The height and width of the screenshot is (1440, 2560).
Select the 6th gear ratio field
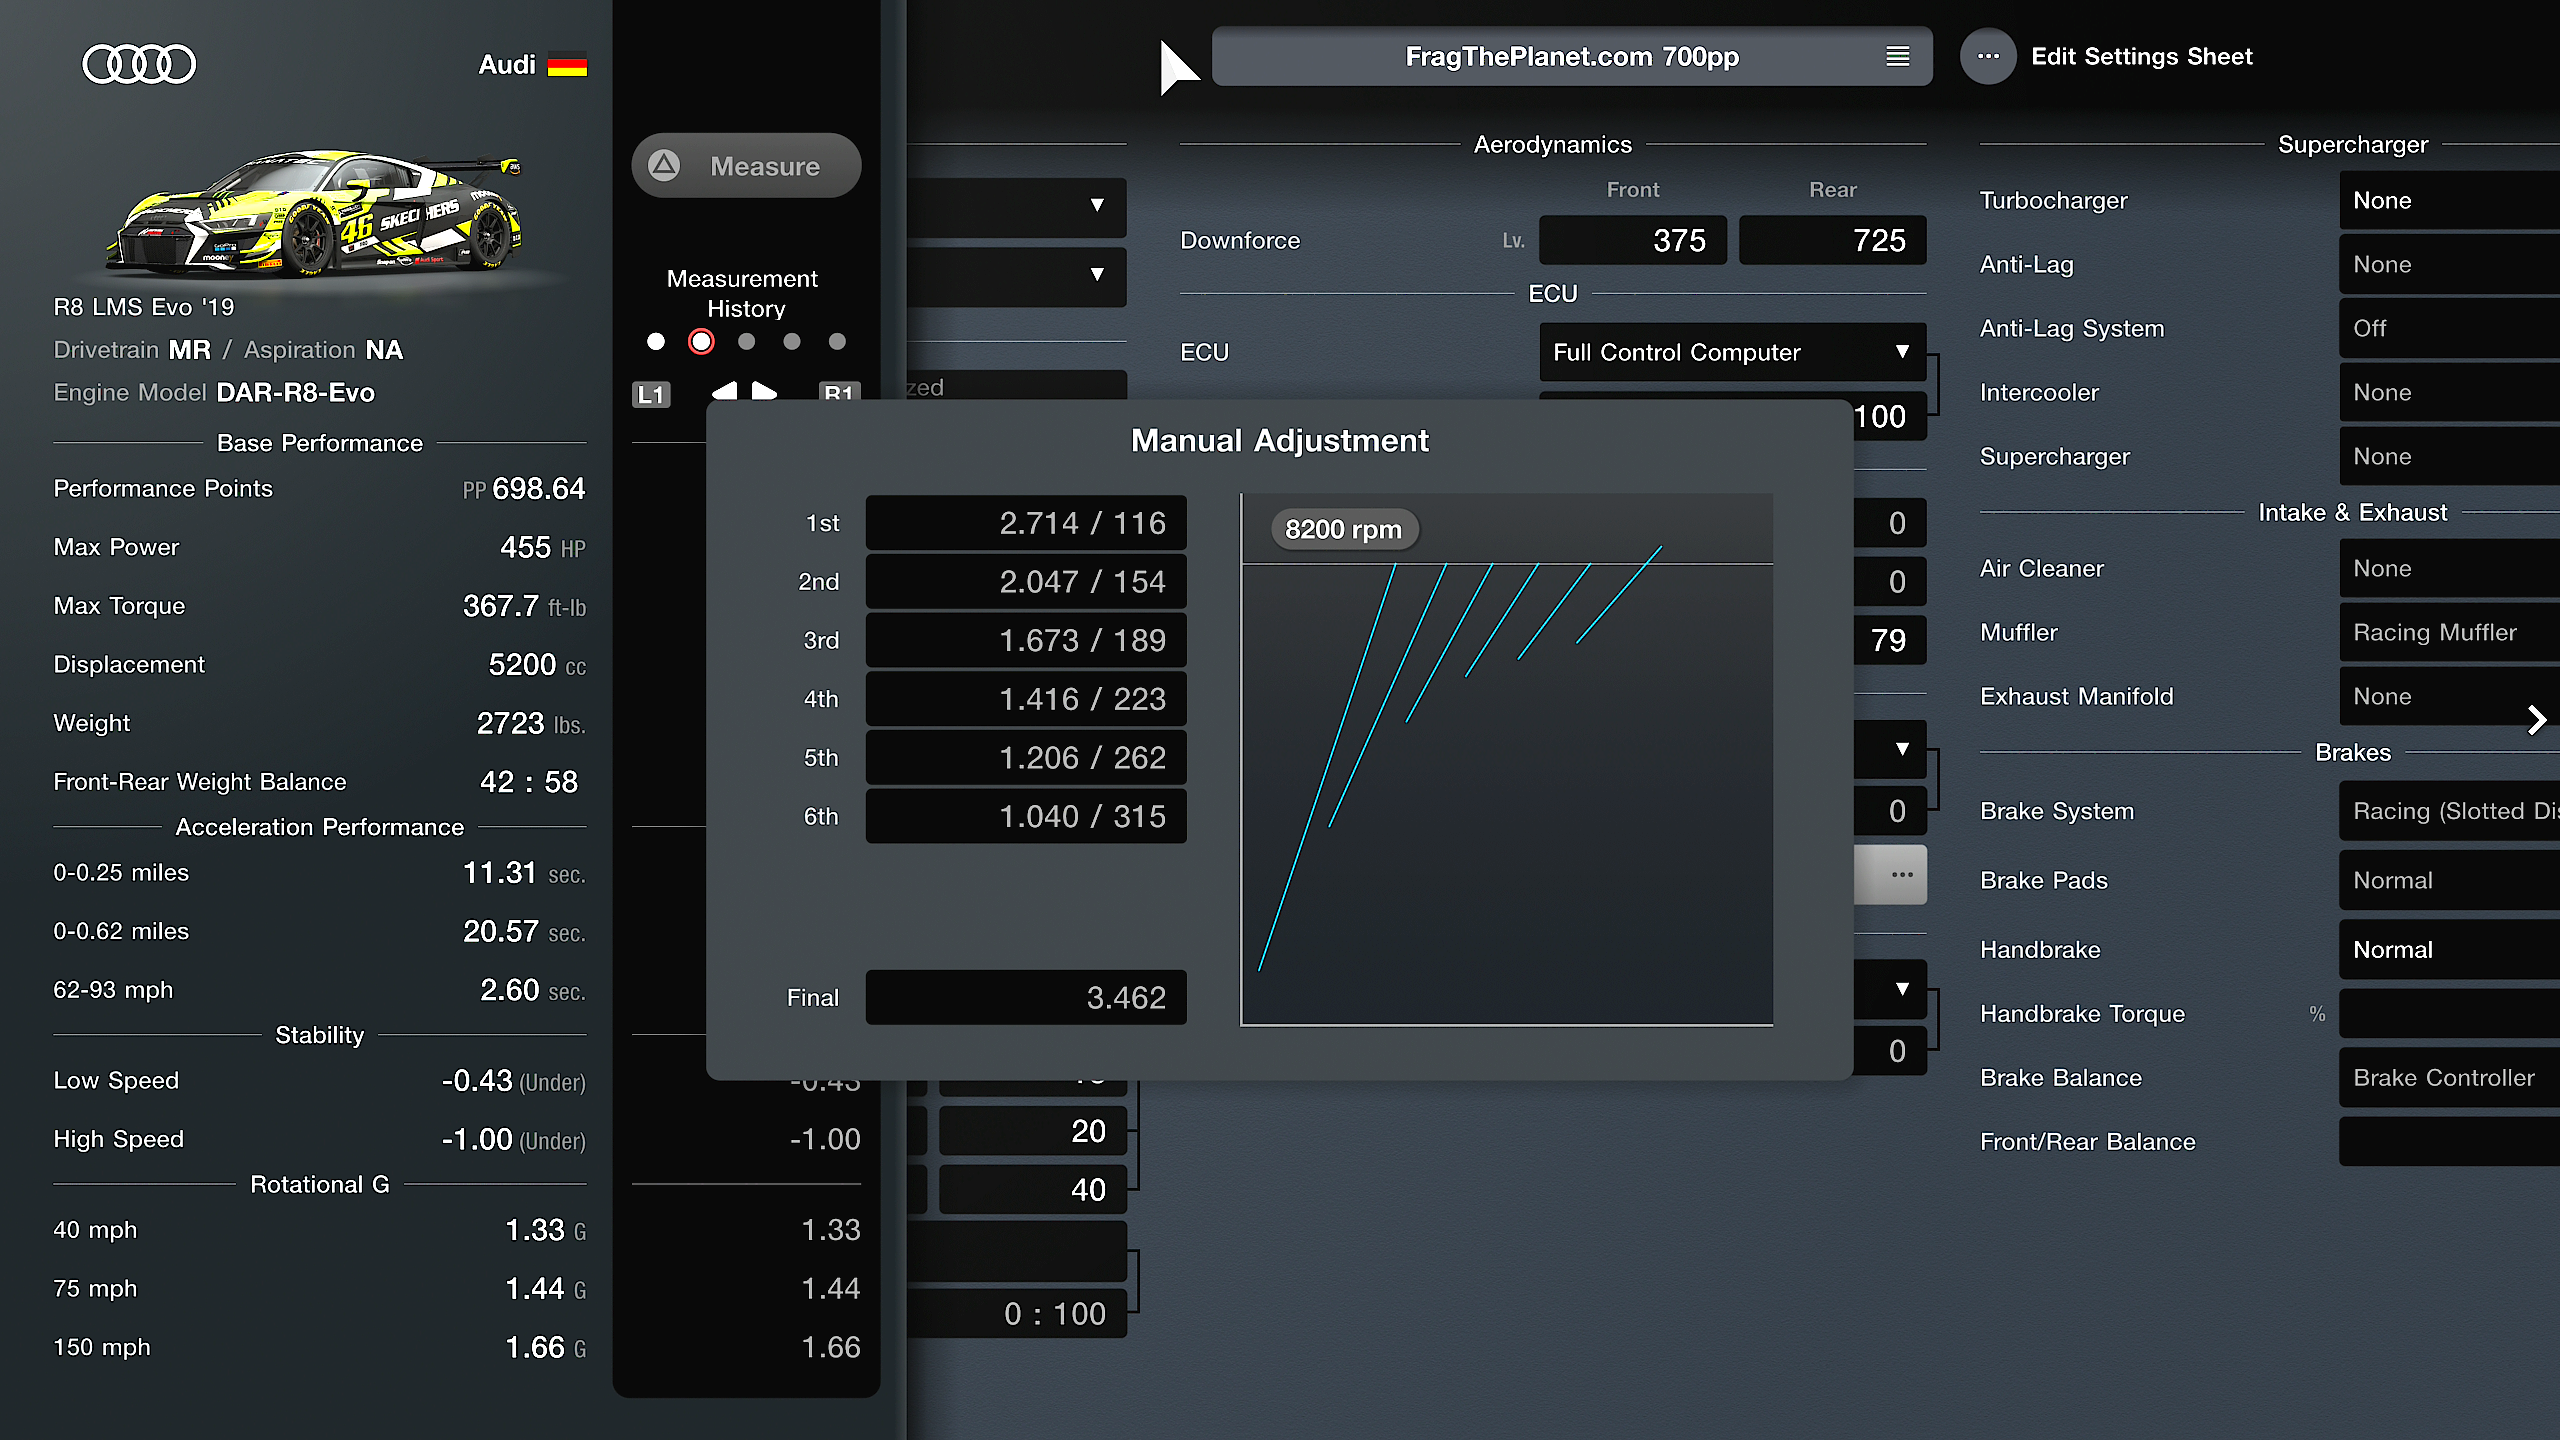(x=1026, y=816)
